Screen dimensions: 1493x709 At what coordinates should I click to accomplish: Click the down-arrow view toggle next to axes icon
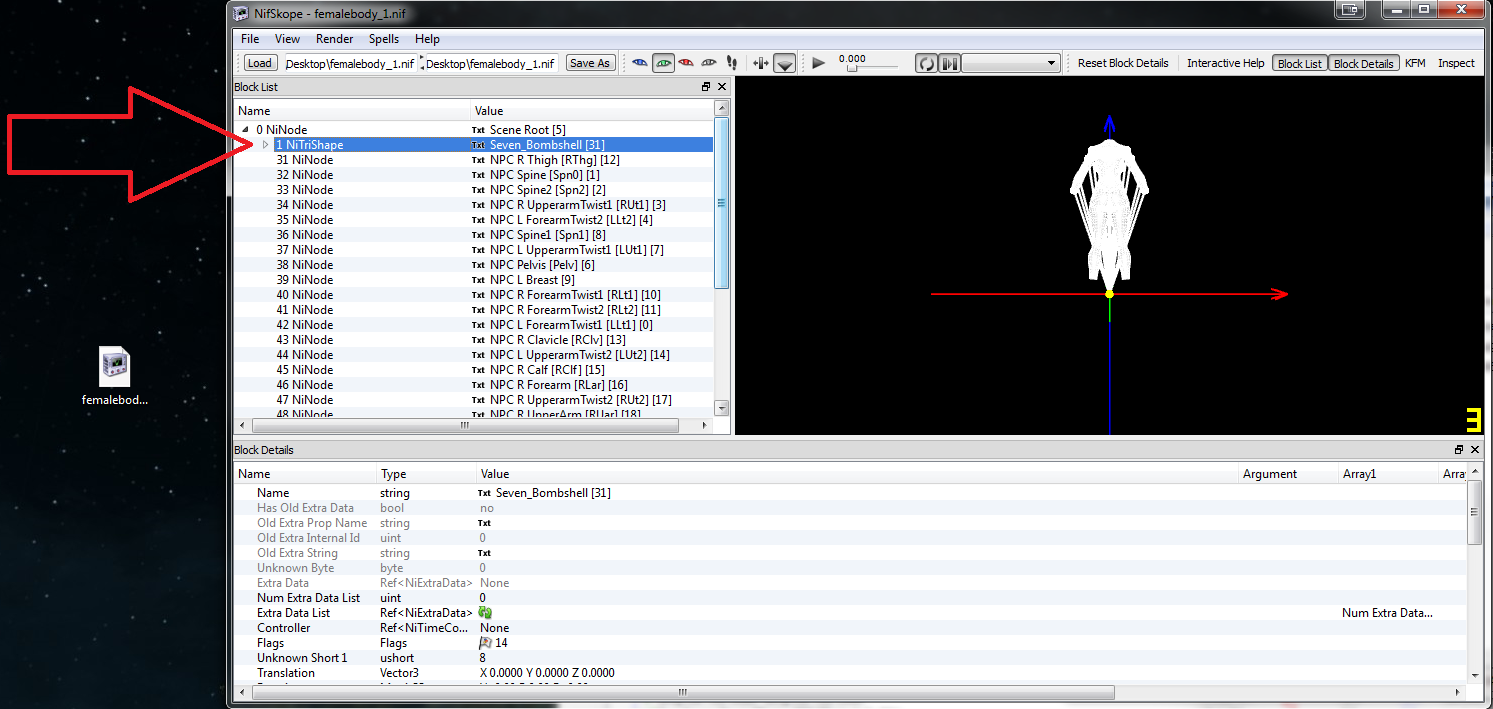[x=785, y=62]
